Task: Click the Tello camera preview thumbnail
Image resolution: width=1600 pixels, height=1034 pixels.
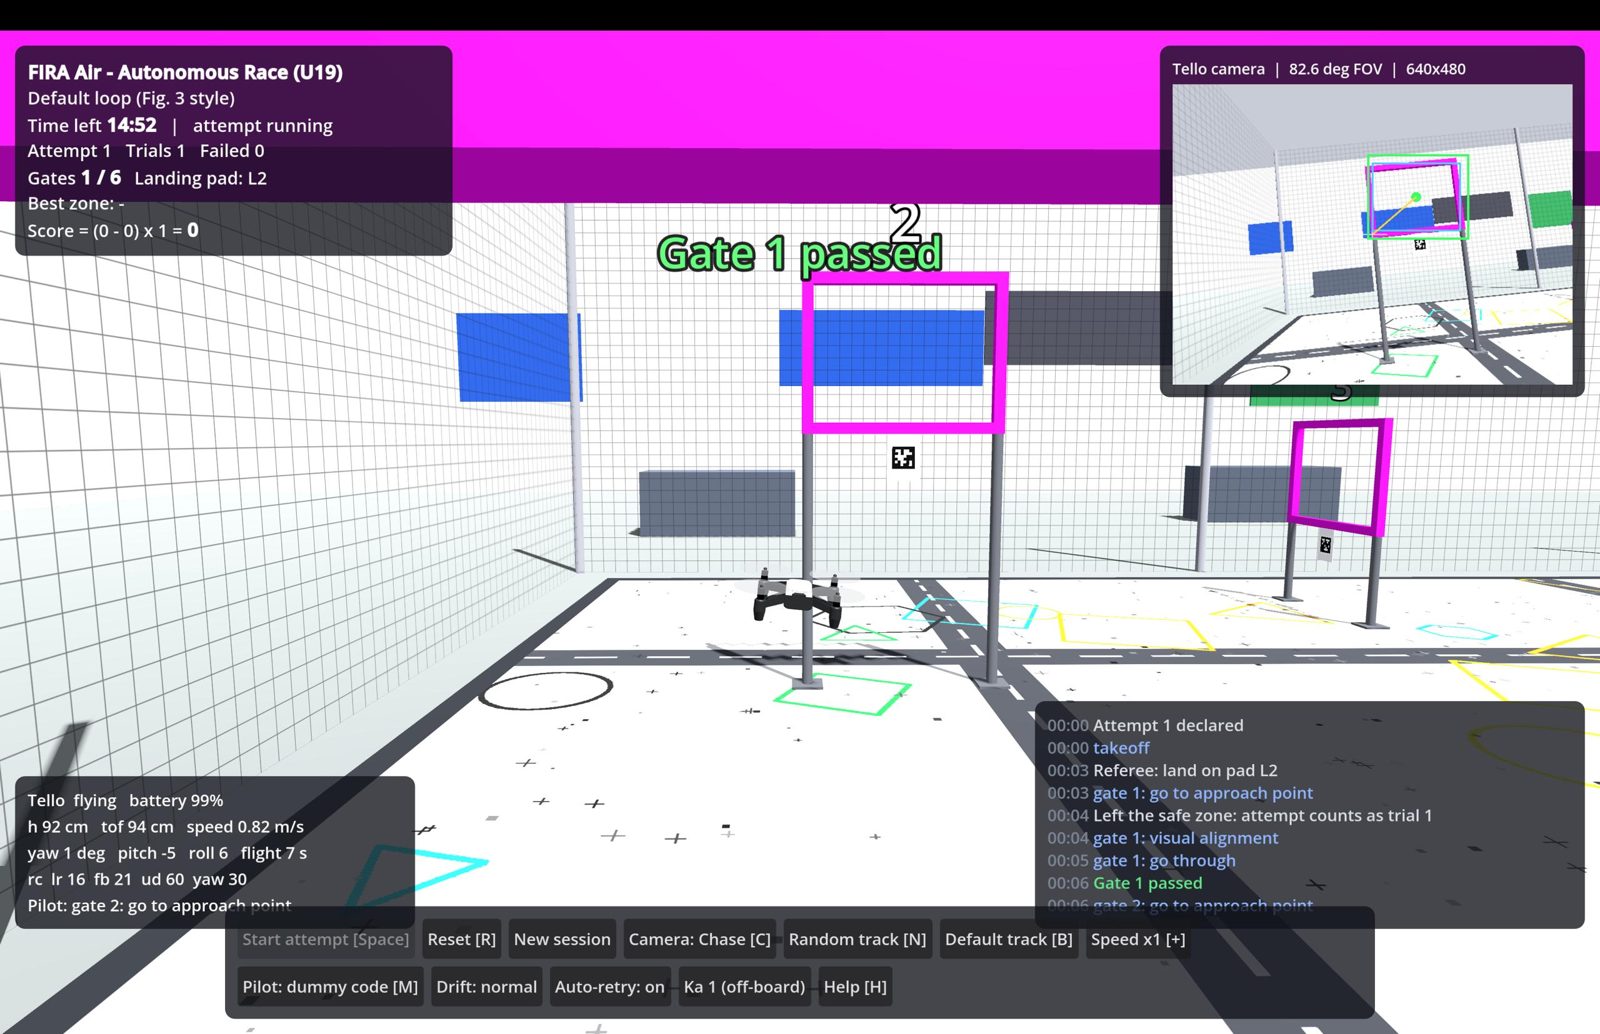Action: click(1372, 234)
